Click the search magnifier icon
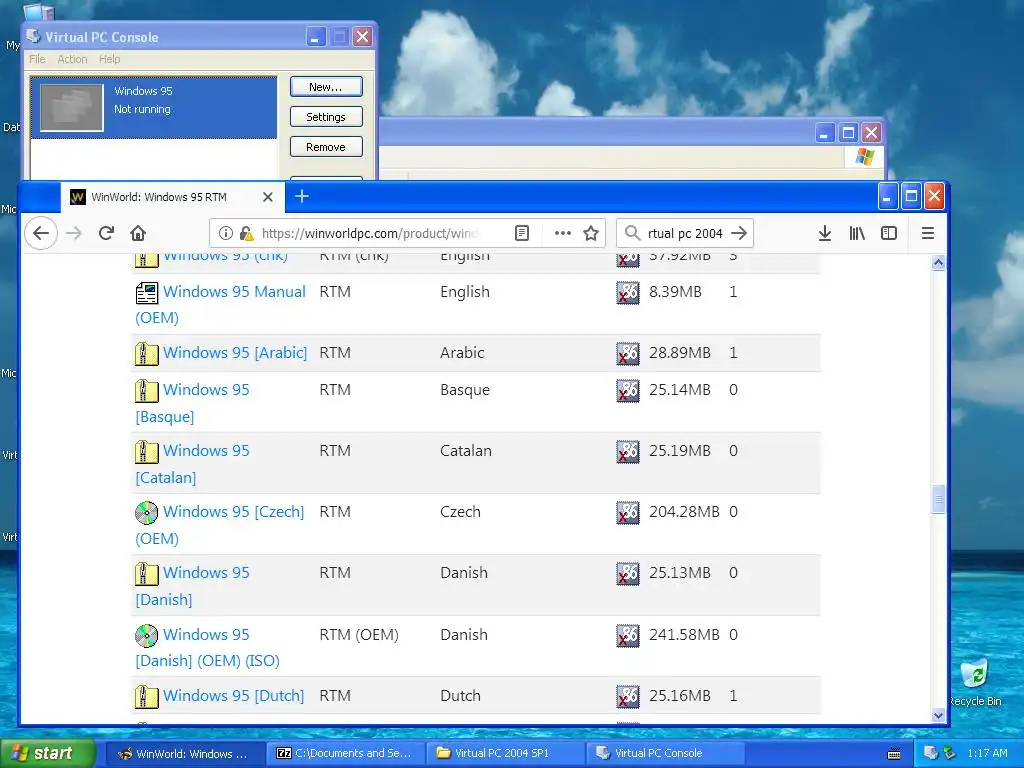This screenshot has width=1024, height=768. pyautogui.click(x=632, y=233)
